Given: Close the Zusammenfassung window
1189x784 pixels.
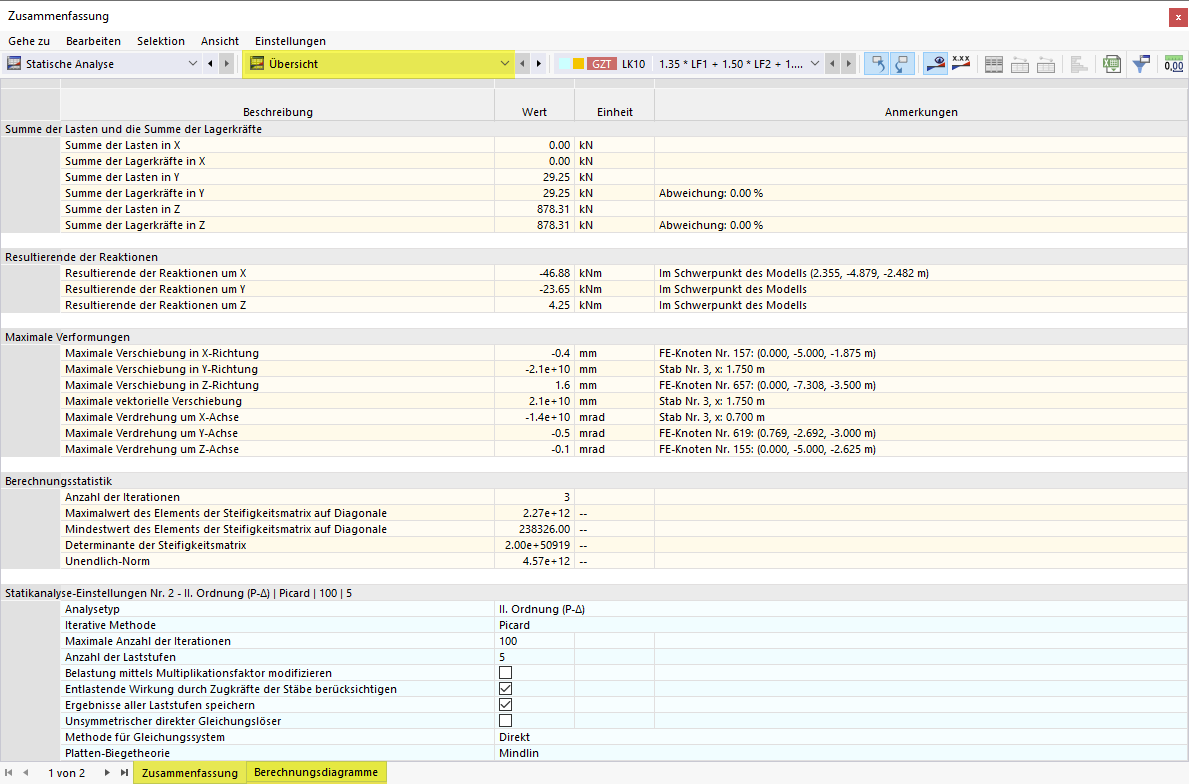Looking at the screenshot, I should tap(1178, 17).
